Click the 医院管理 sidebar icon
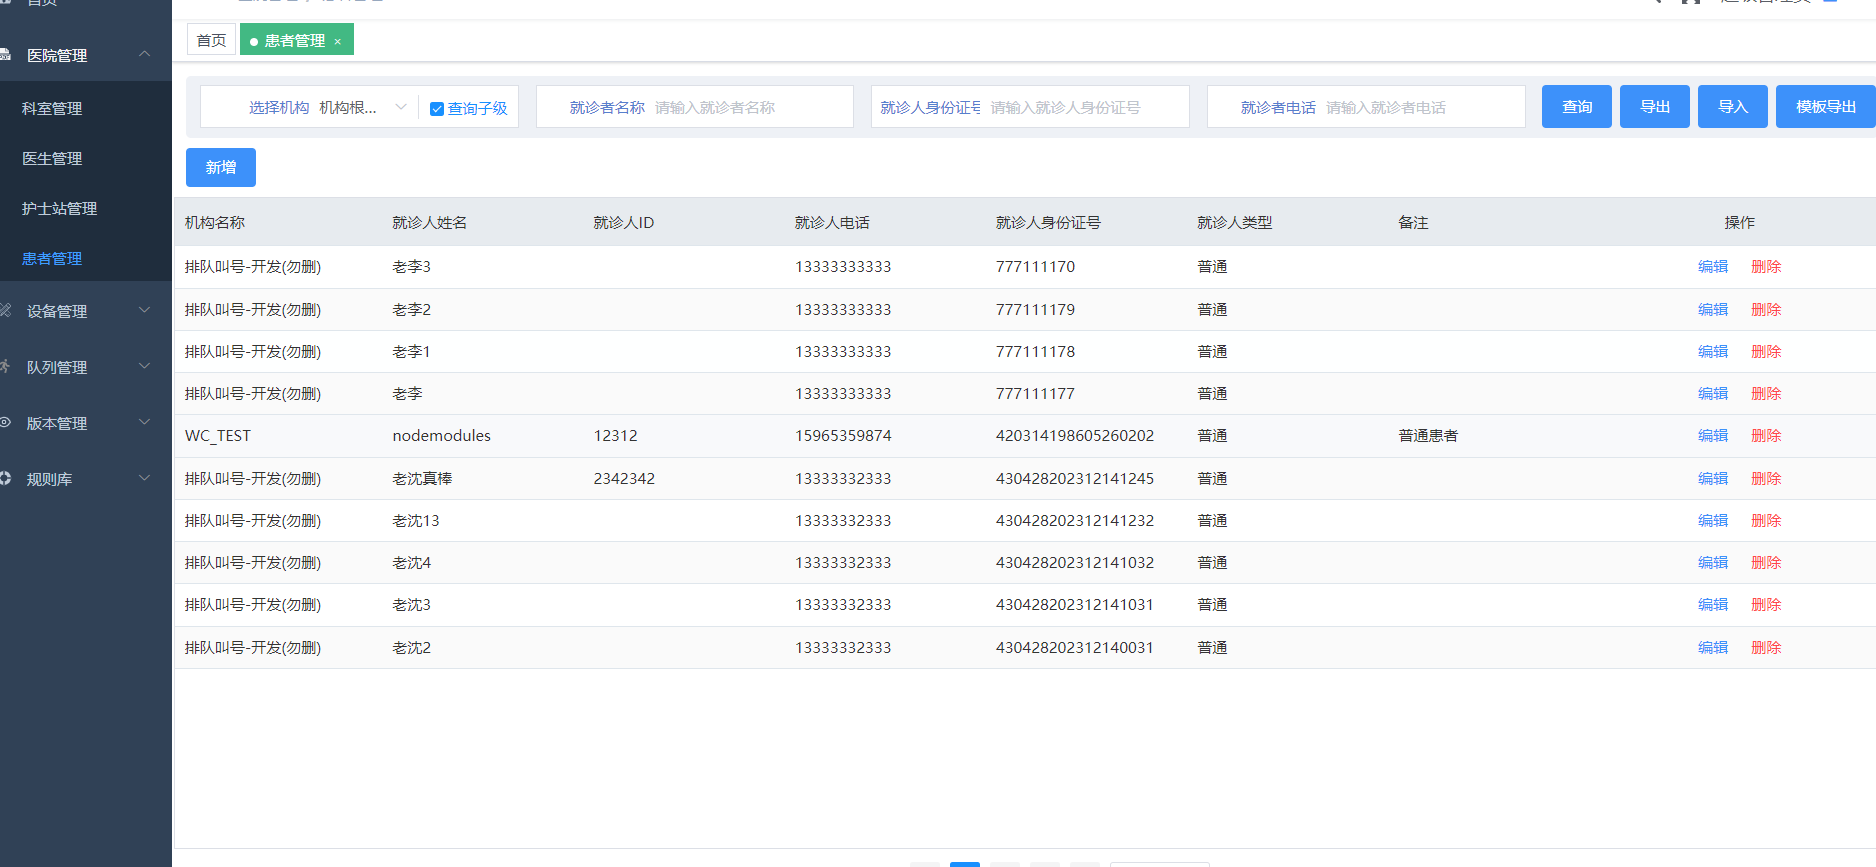 coord(5,55)
